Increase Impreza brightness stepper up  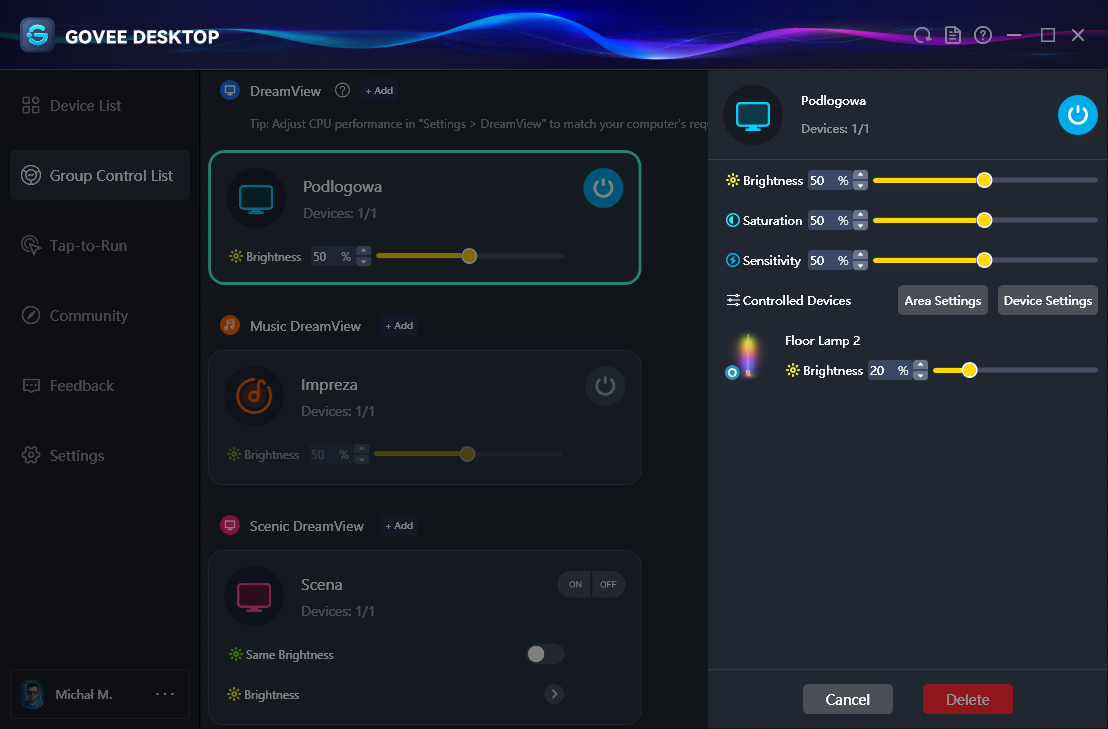point(361,449)
